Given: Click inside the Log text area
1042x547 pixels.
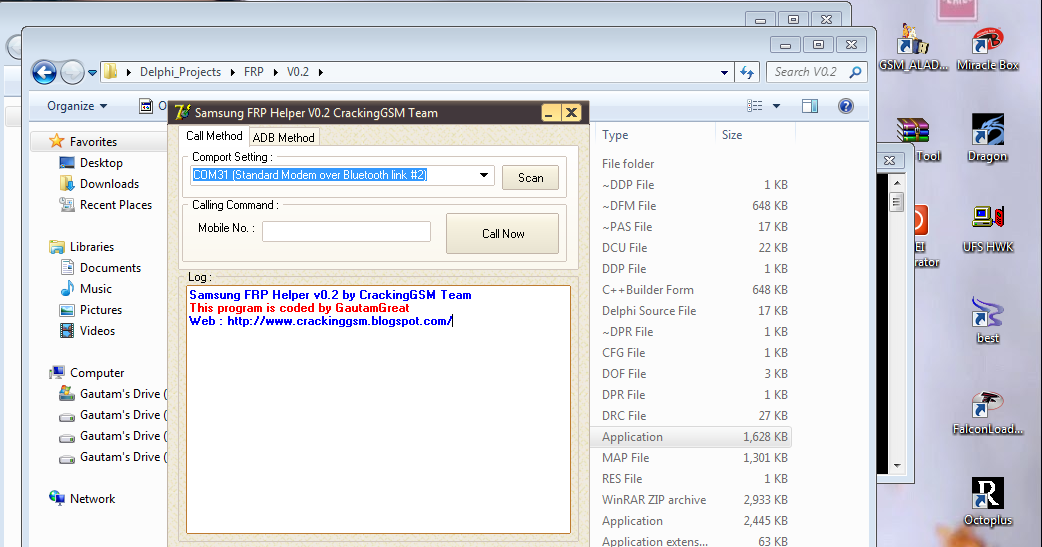Looking at the screenshot, I should pos(378,409).
